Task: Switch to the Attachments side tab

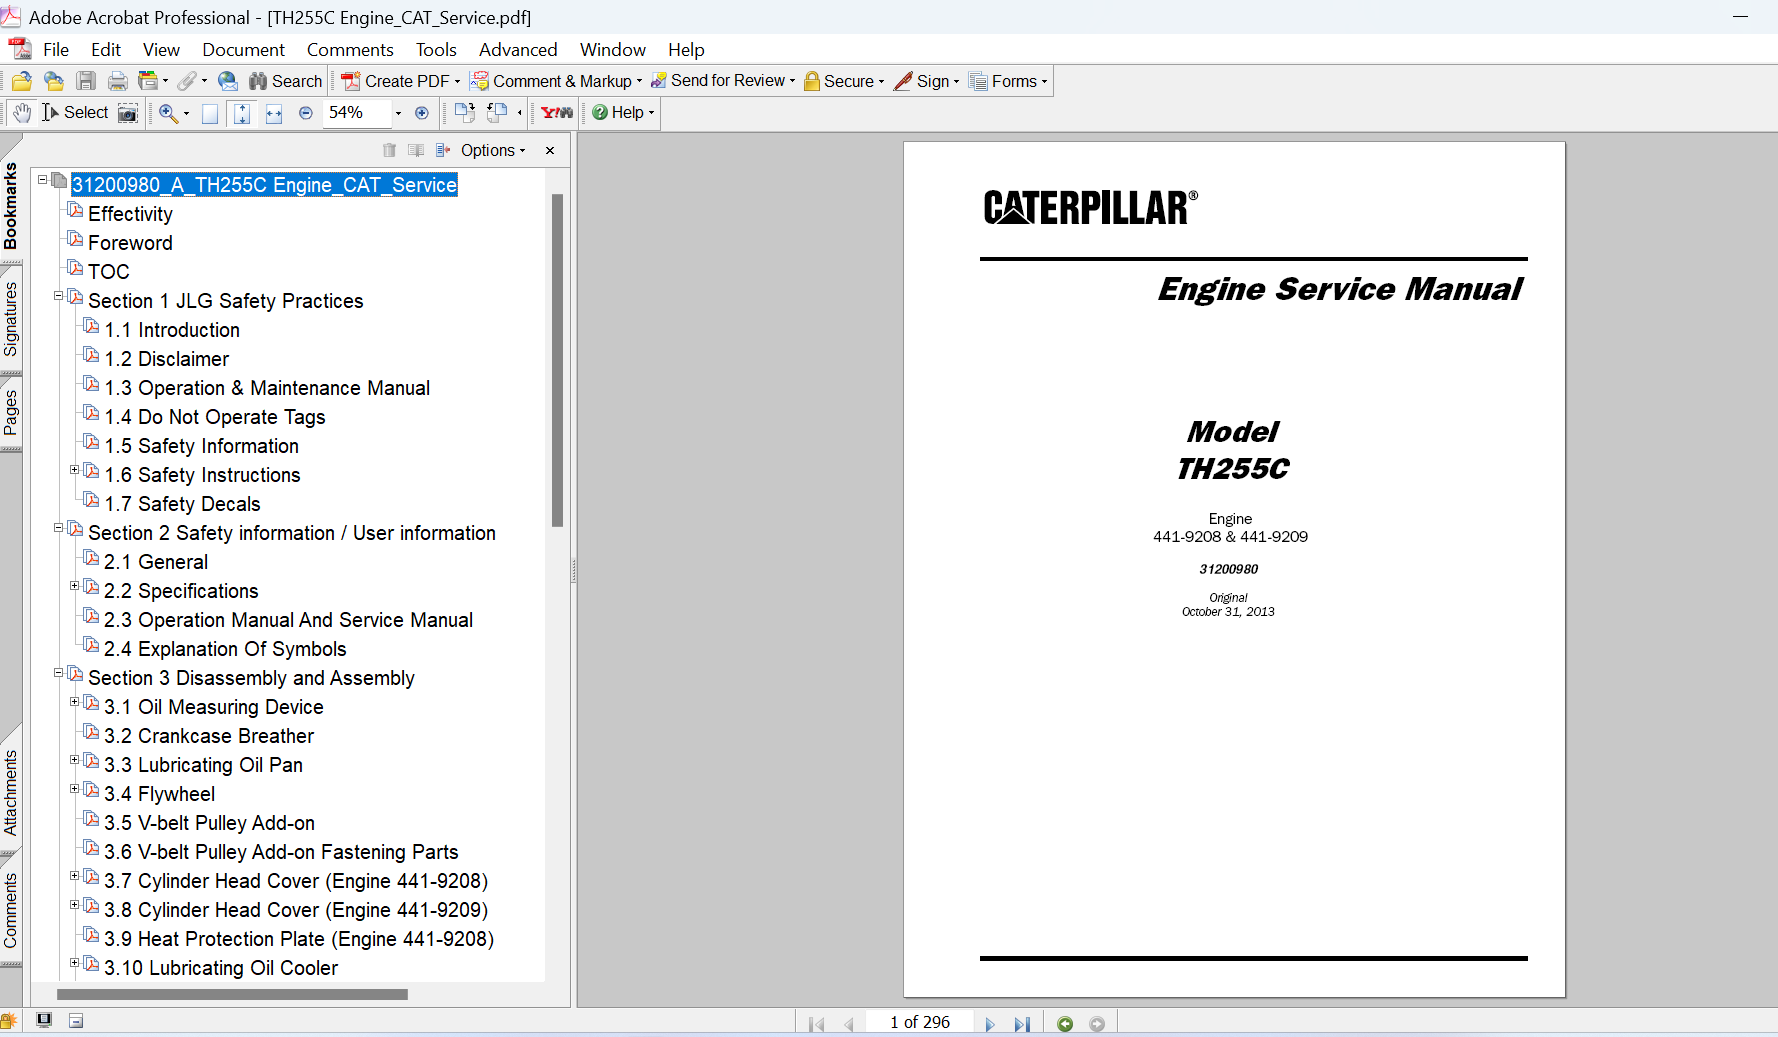Action: [11, 792]
